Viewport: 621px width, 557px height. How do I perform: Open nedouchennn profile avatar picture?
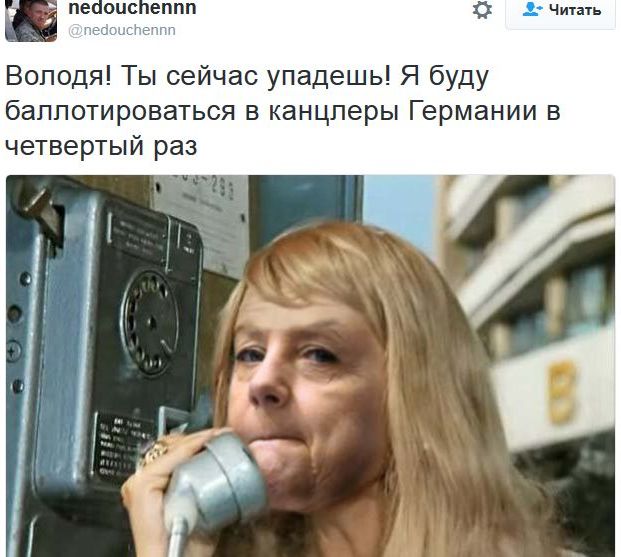tap(30, 20)
